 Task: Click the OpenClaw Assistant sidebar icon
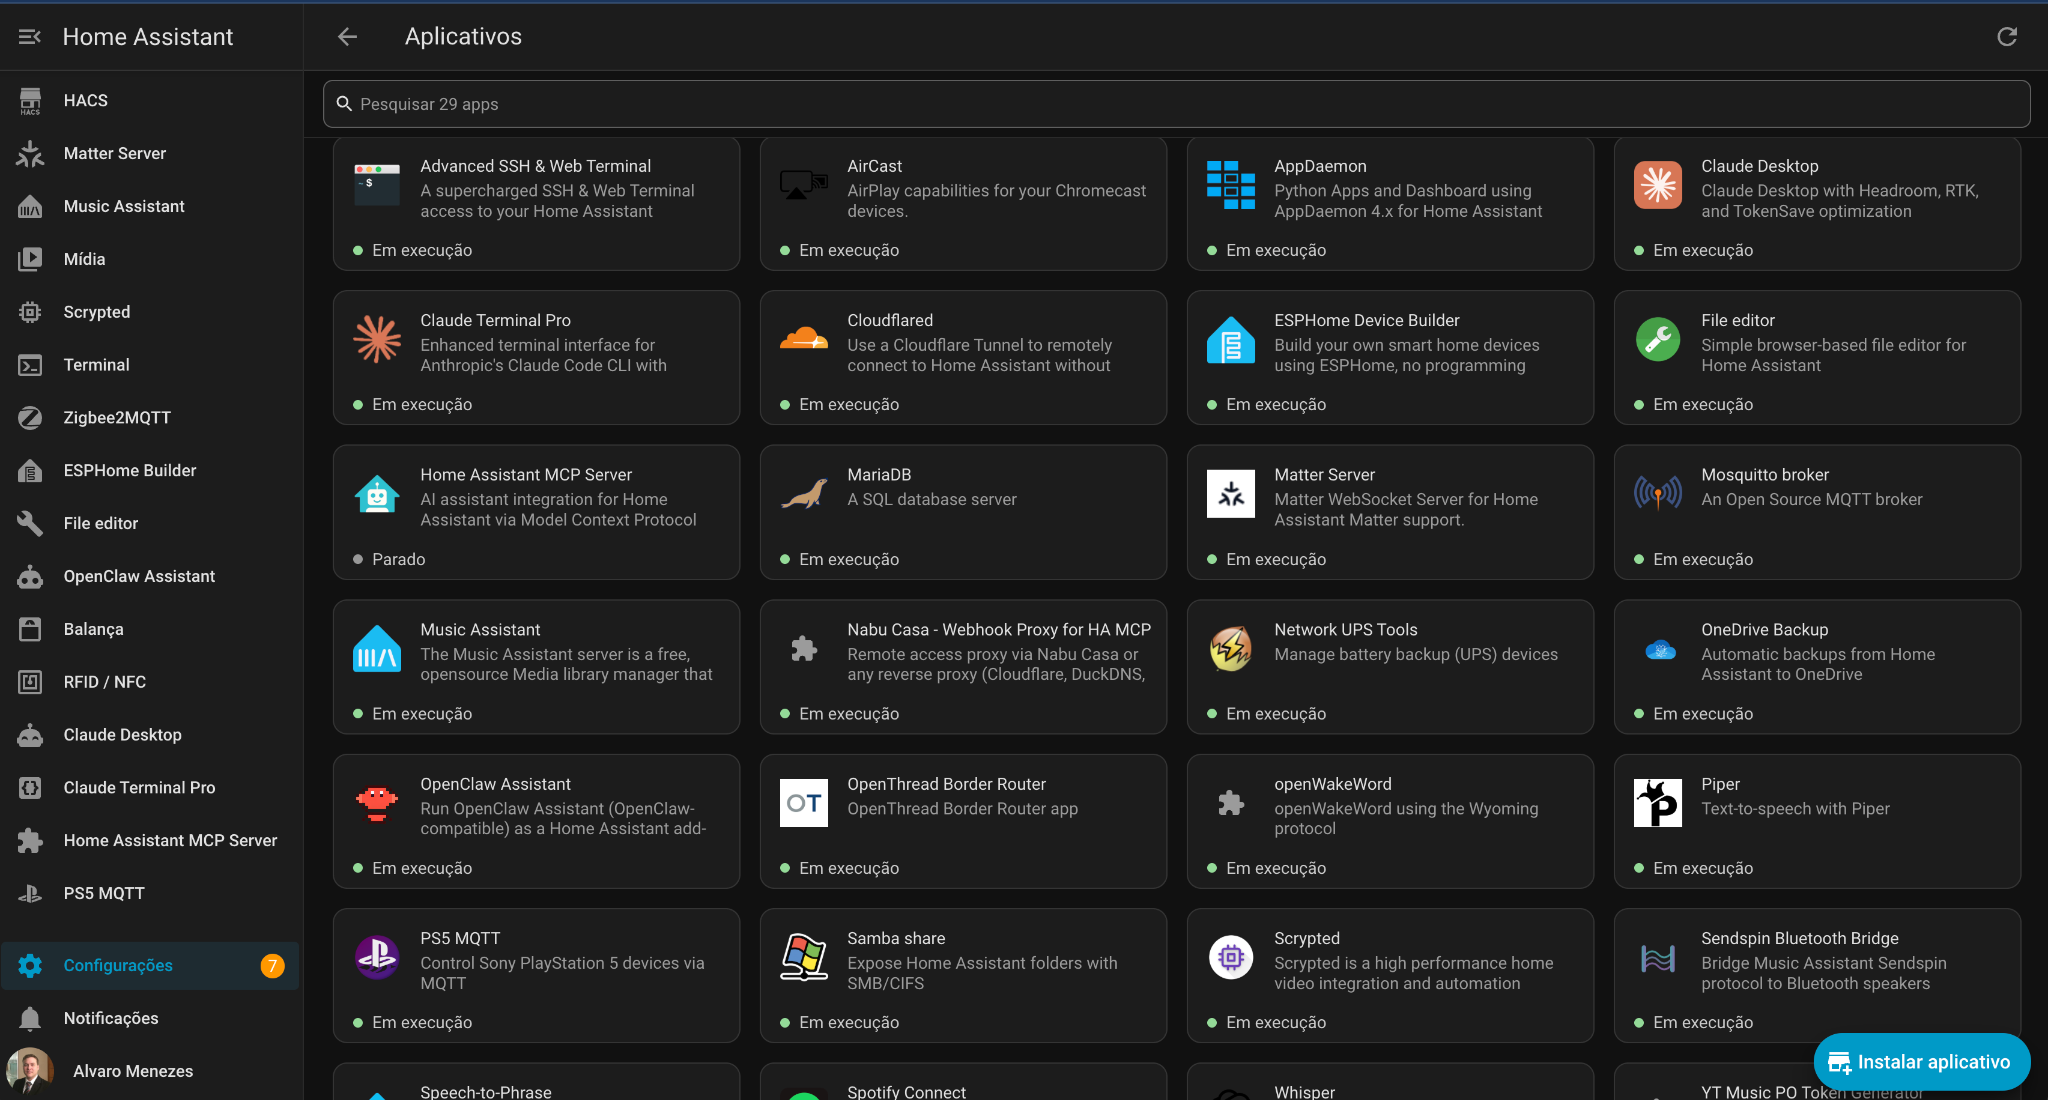tap(30, 576)
